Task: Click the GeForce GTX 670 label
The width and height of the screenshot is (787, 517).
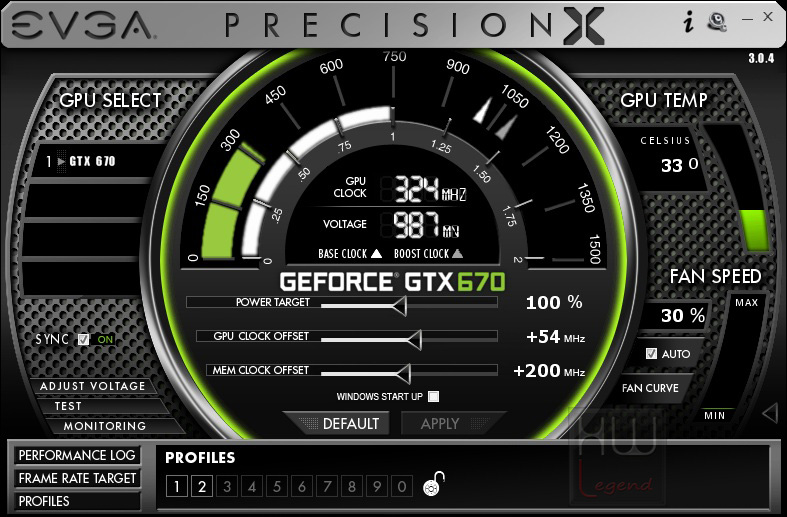Action: coord(392,282)
